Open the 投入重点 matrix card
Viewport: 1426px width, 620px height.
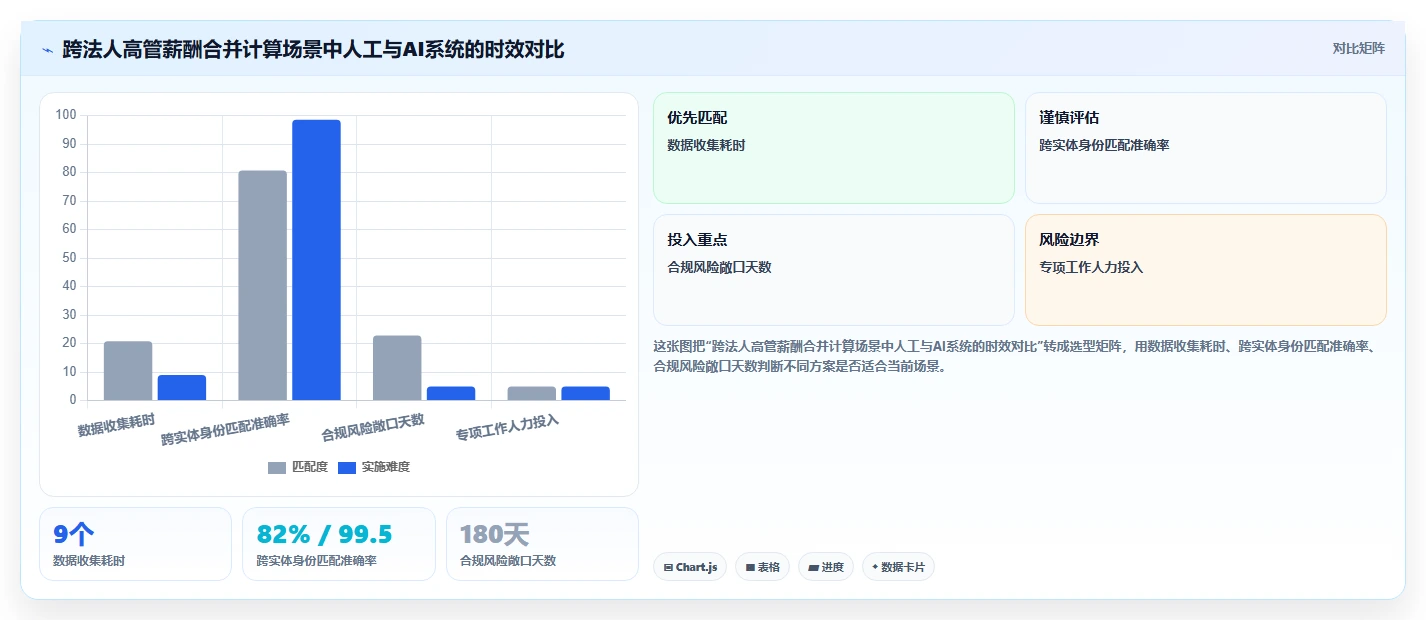coord(834,270)
